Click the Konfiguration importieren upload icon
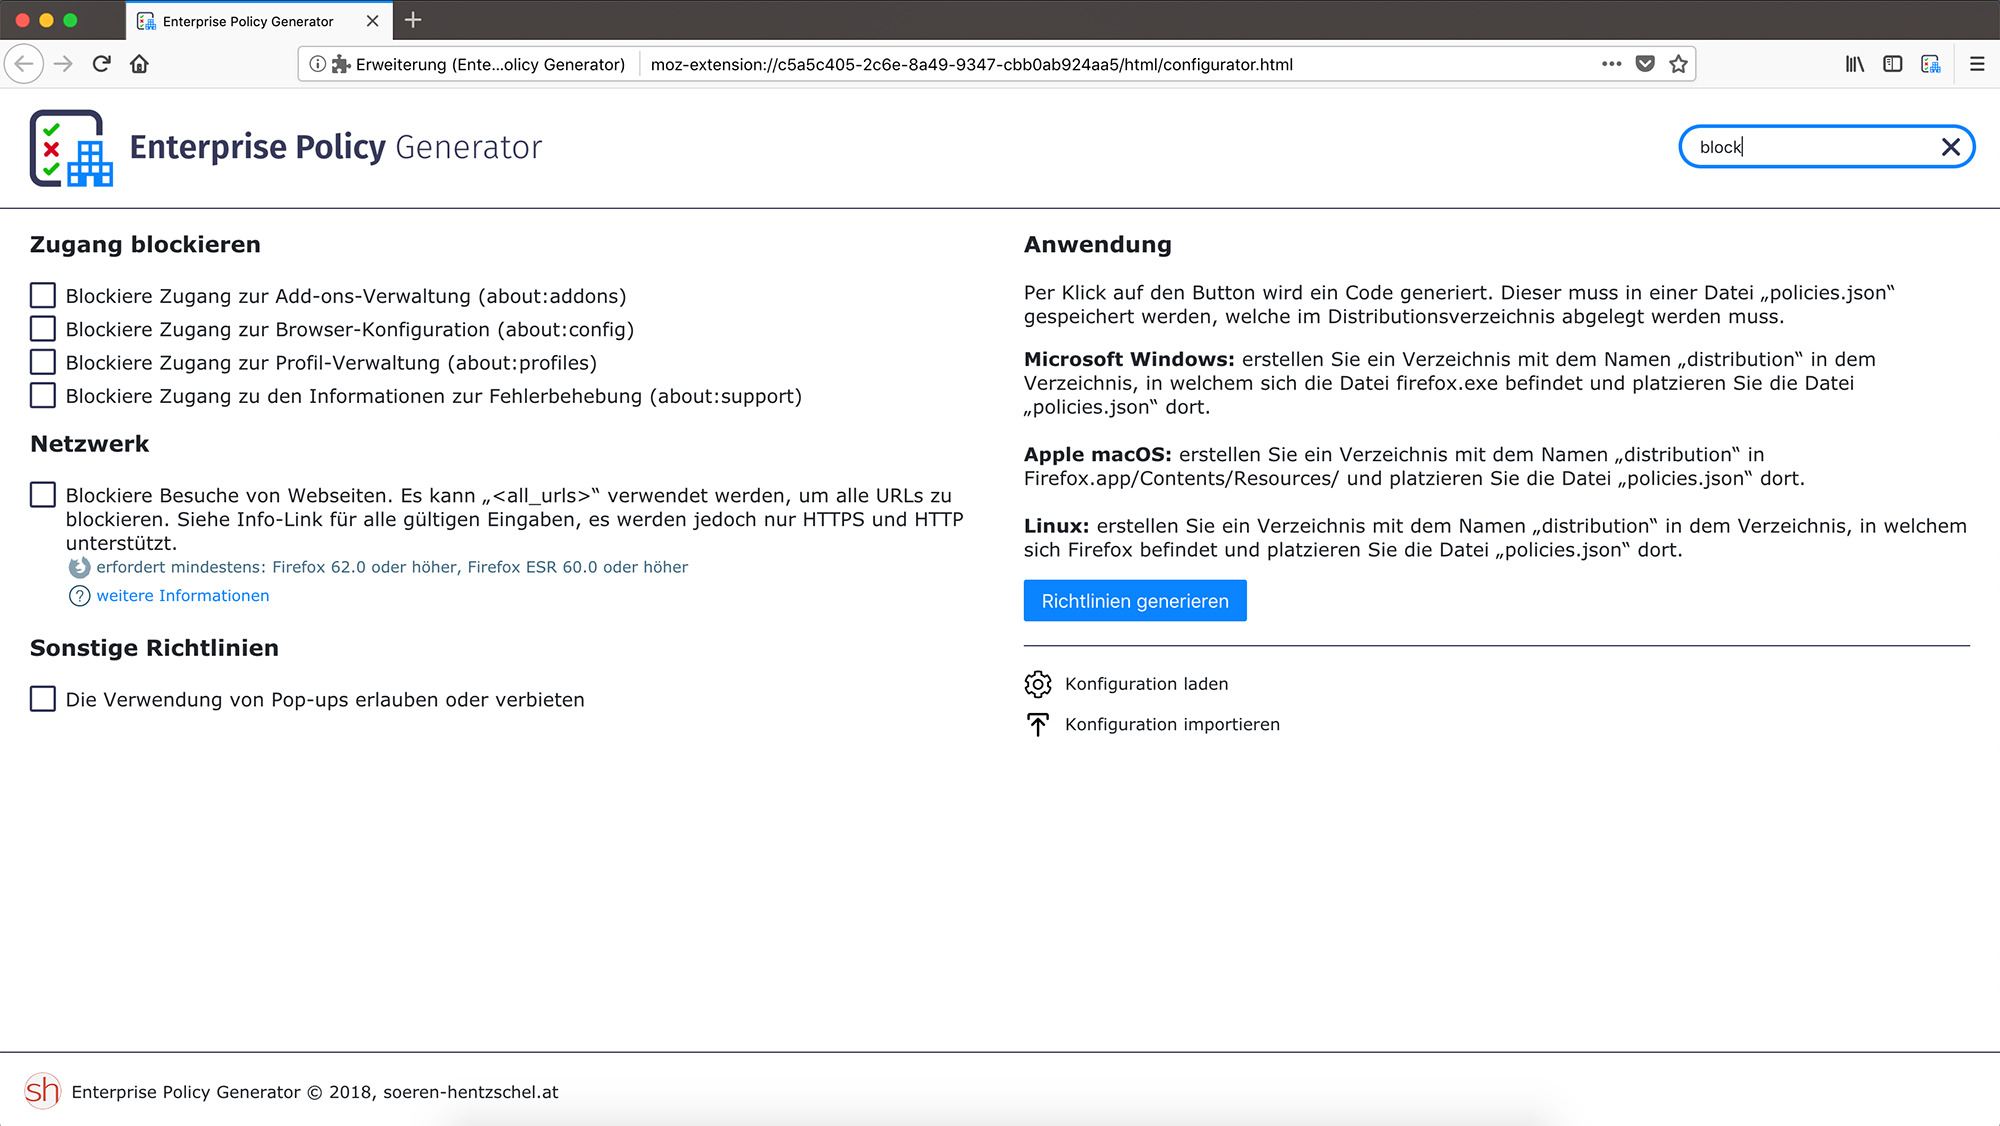The height and width of the screenshot is (1126, 2000). [x=1038, y=724]
